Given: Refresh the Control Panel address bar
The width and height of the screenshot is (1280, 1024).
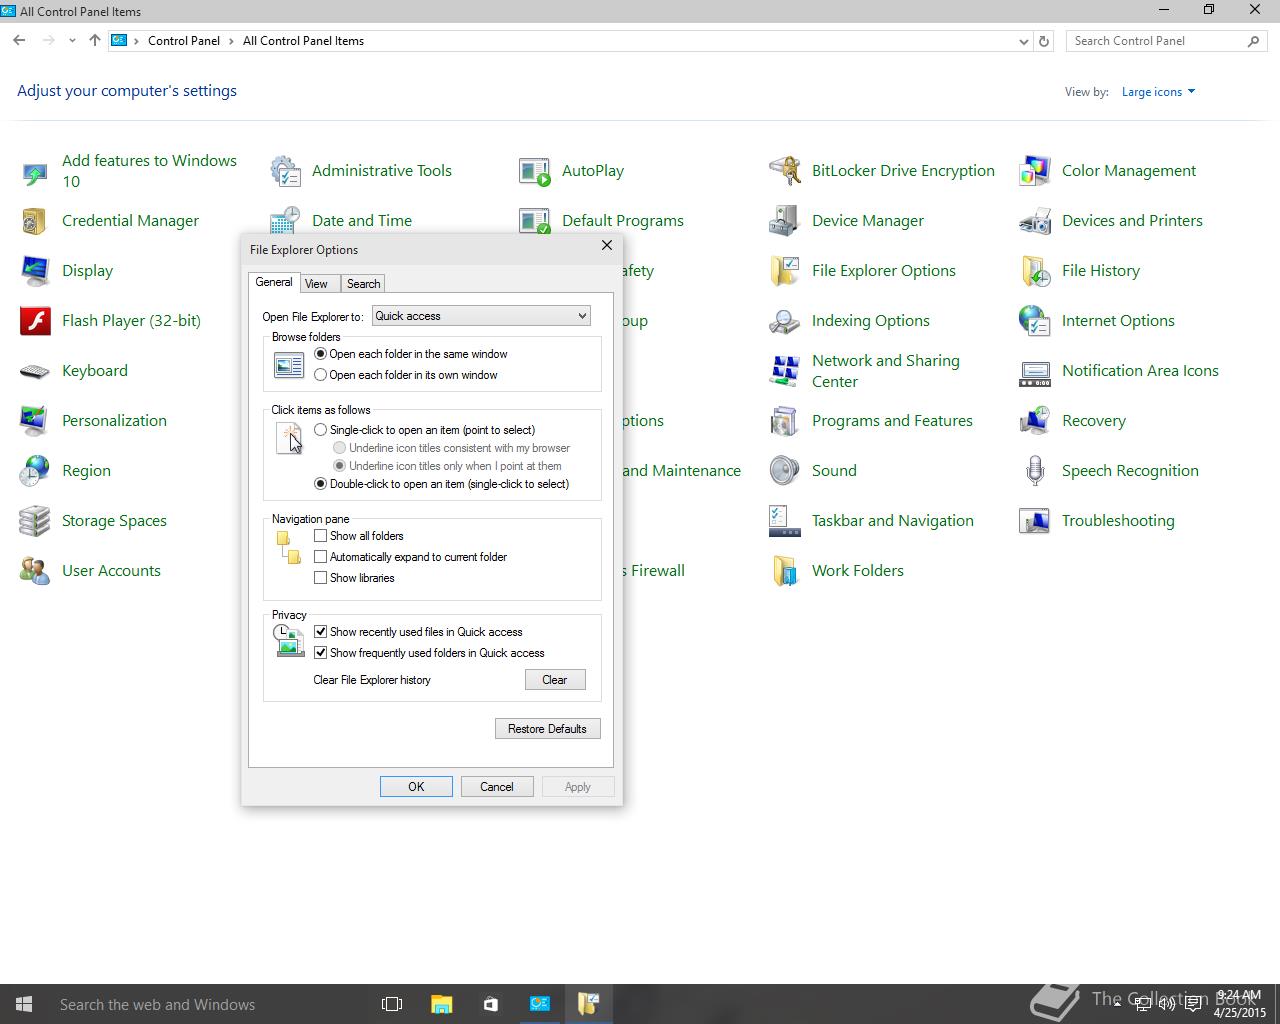Looking at the screenshot, I should pyautogui.click(x=1044, y=41).
